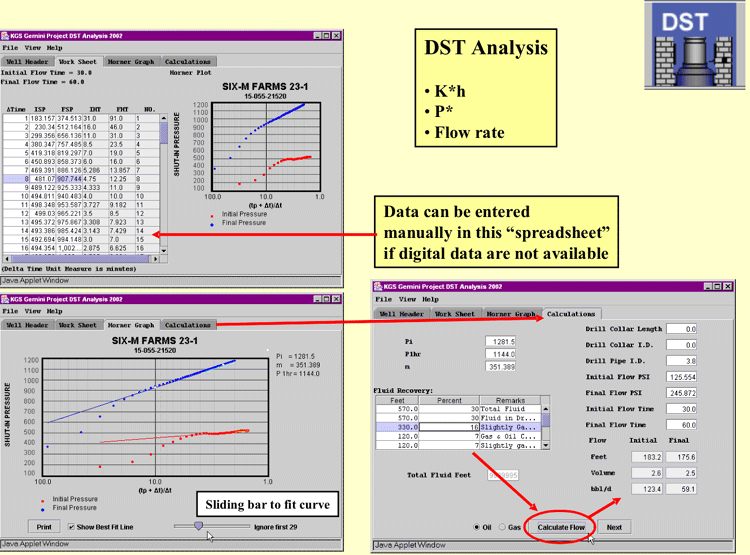The width and height of the screenshot is (750, 555).
Task: Click the Print button
Action: (44, 527)
